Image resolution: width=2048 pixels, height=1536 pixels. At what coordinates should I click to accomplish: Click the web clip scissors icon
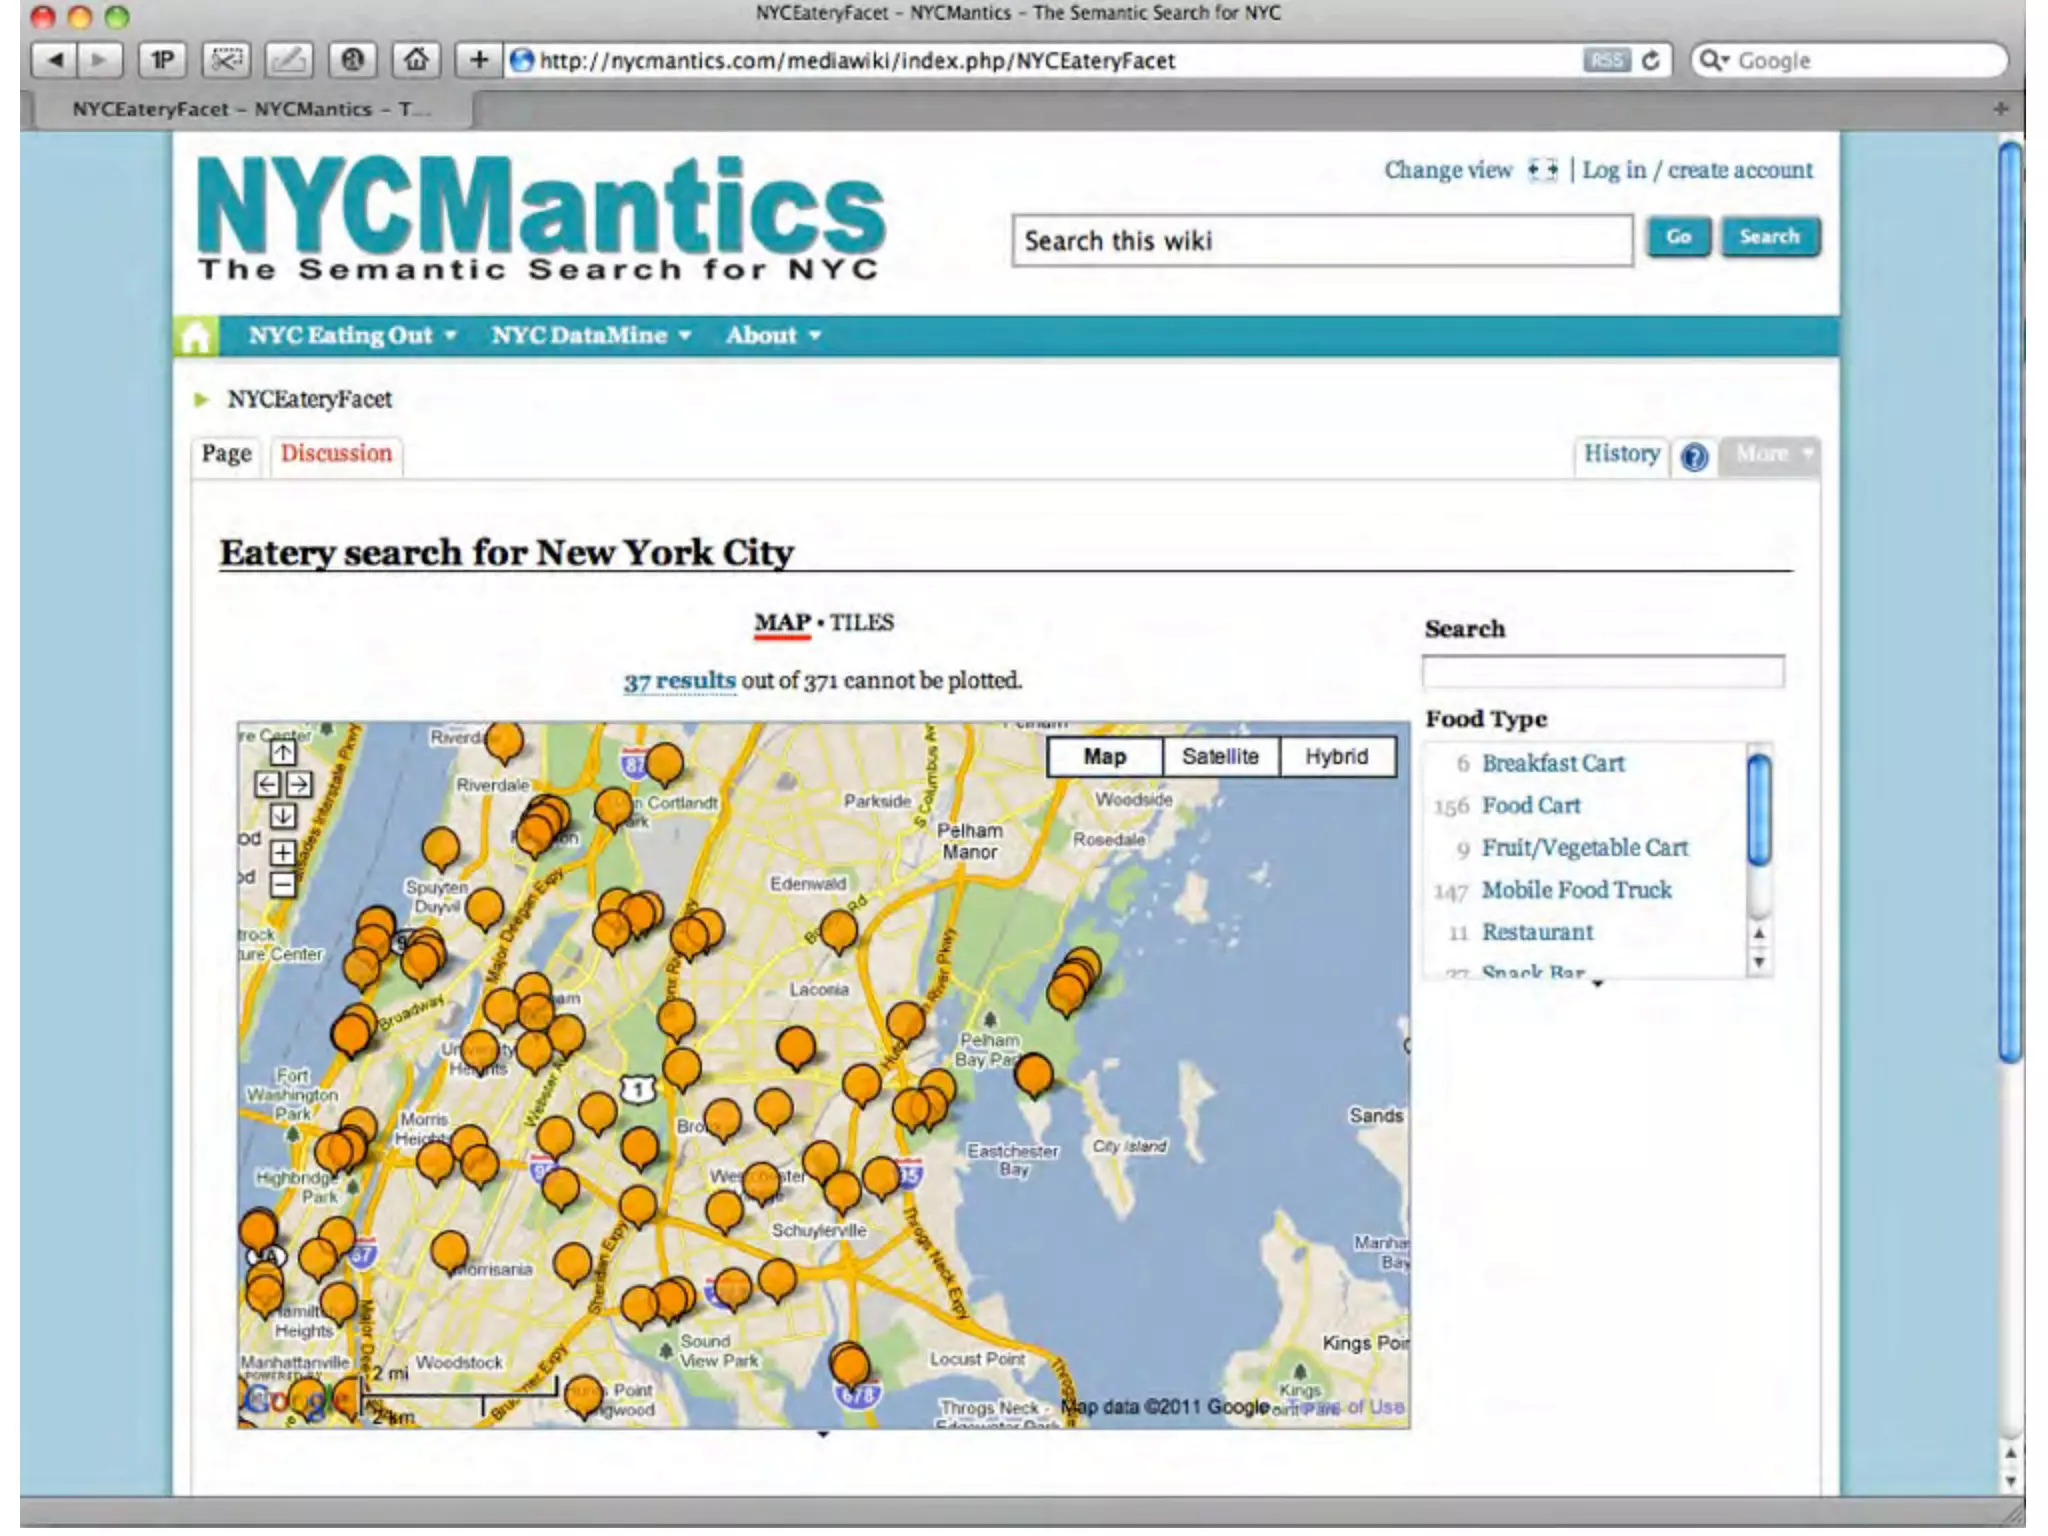click(226, 60)
